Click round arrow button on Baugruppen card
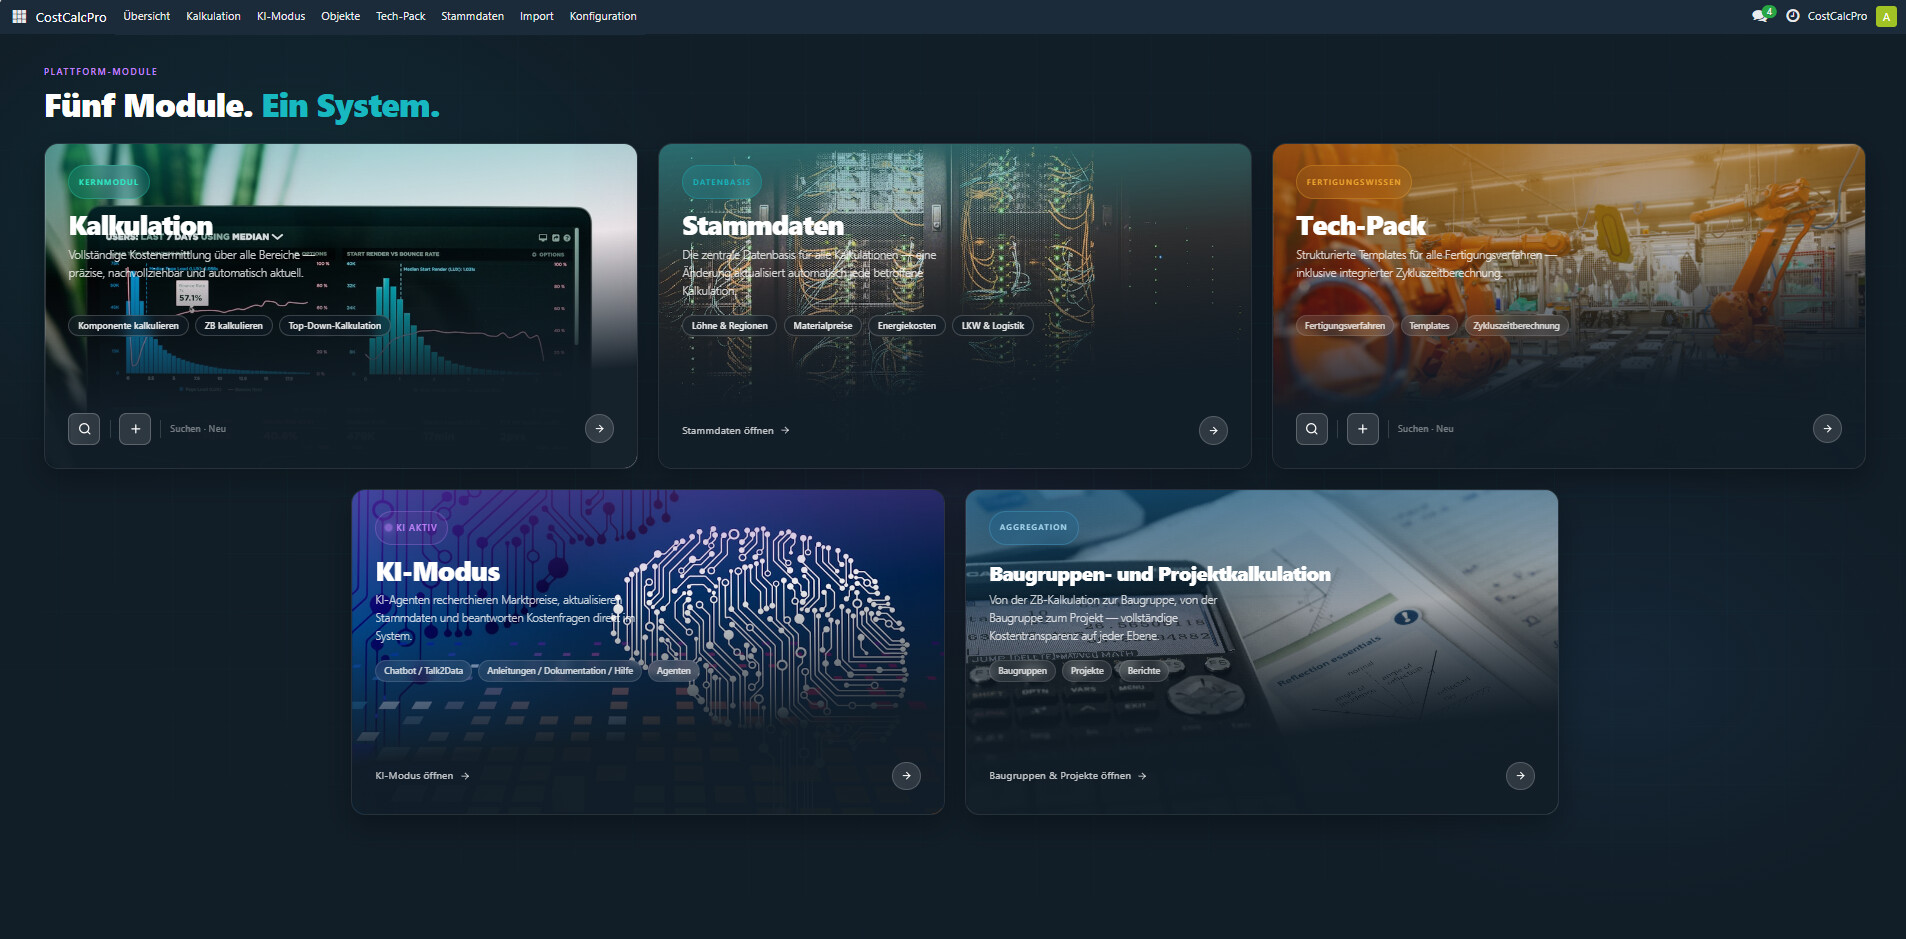Viewport: 1906px width, 939px height. 1520,776
